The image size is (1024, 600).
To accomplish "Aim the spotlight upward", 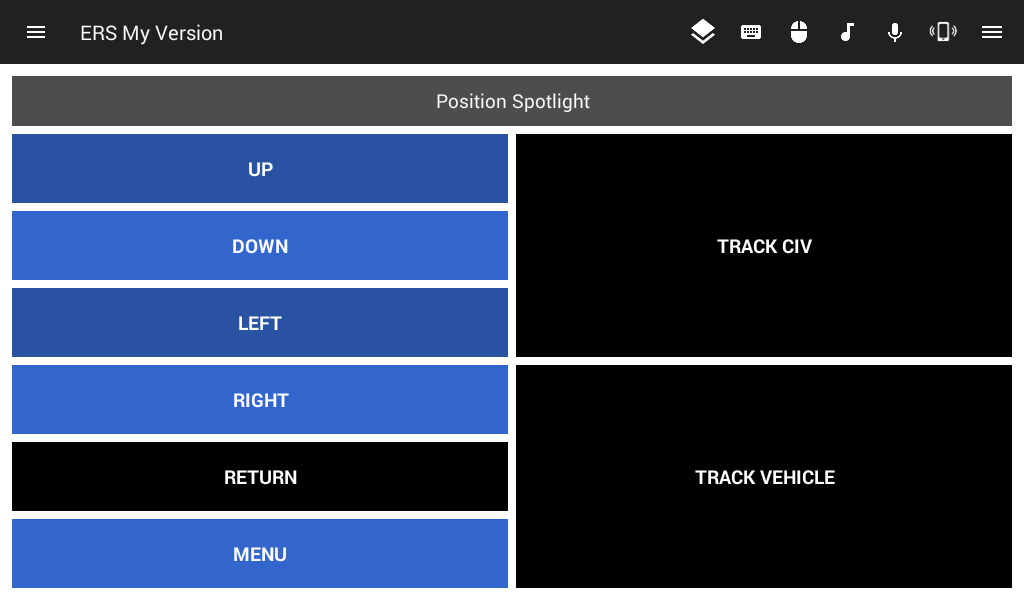I will [x=260, y=169].
